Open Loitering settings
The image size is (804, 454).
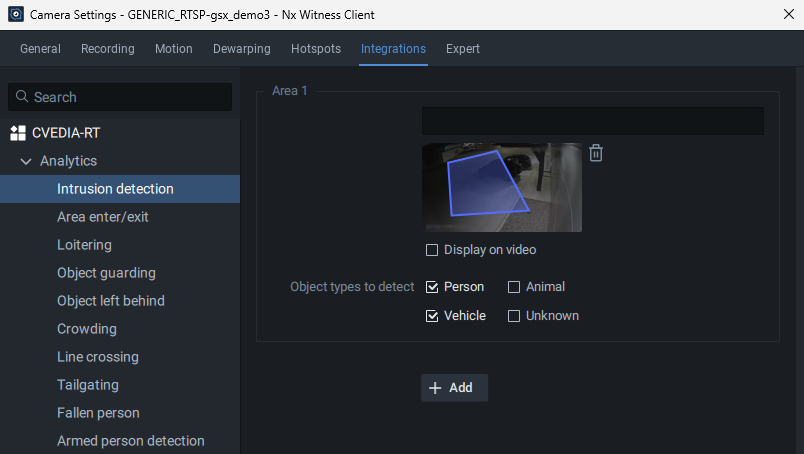120,245
